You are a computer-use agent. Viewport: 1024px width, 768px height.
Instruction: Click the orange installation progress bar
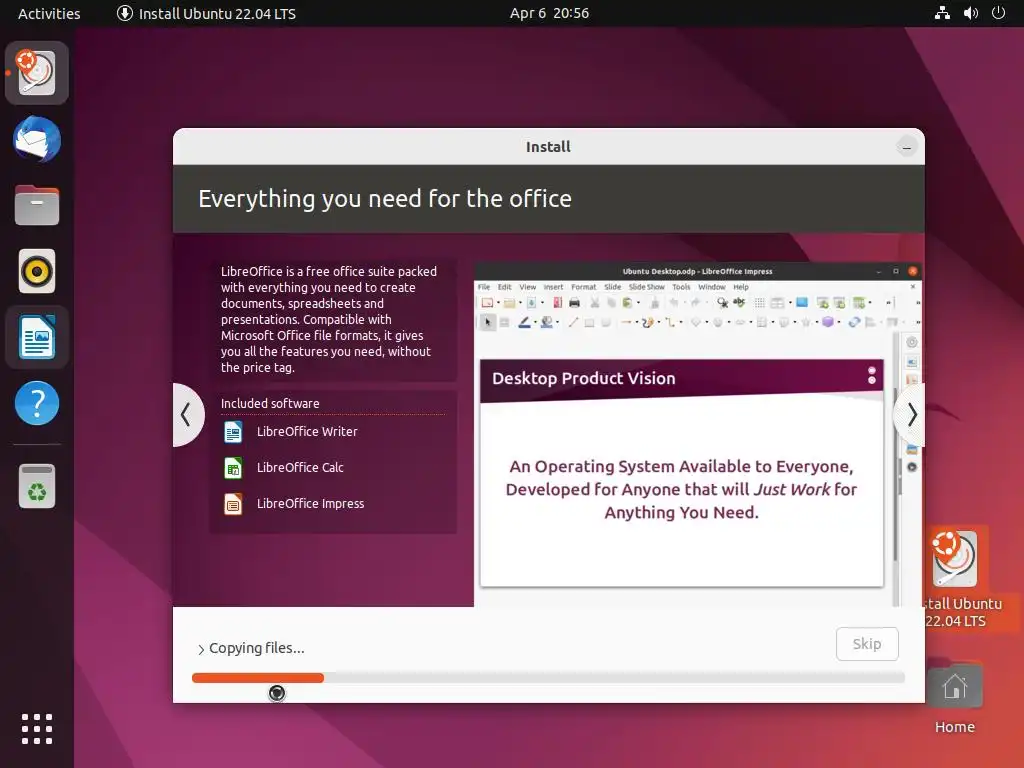[x=258, y=678]
